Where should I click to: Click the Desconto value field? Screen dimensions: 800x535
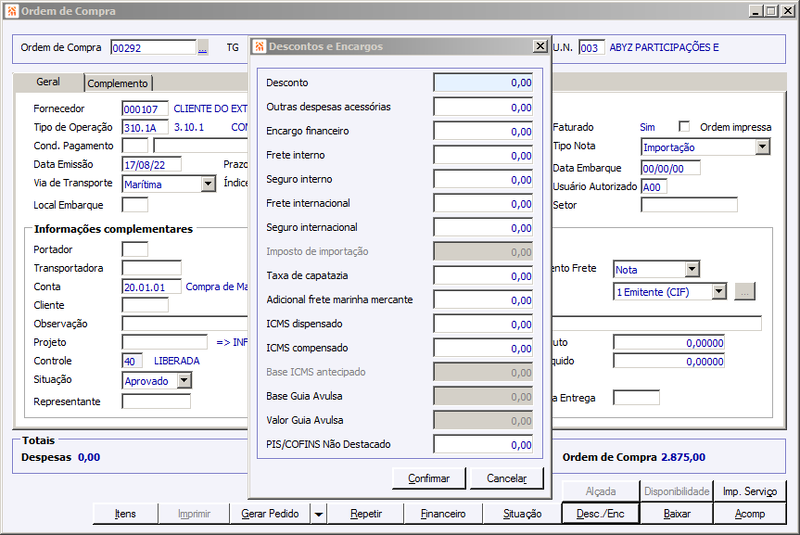coord(483,83)
